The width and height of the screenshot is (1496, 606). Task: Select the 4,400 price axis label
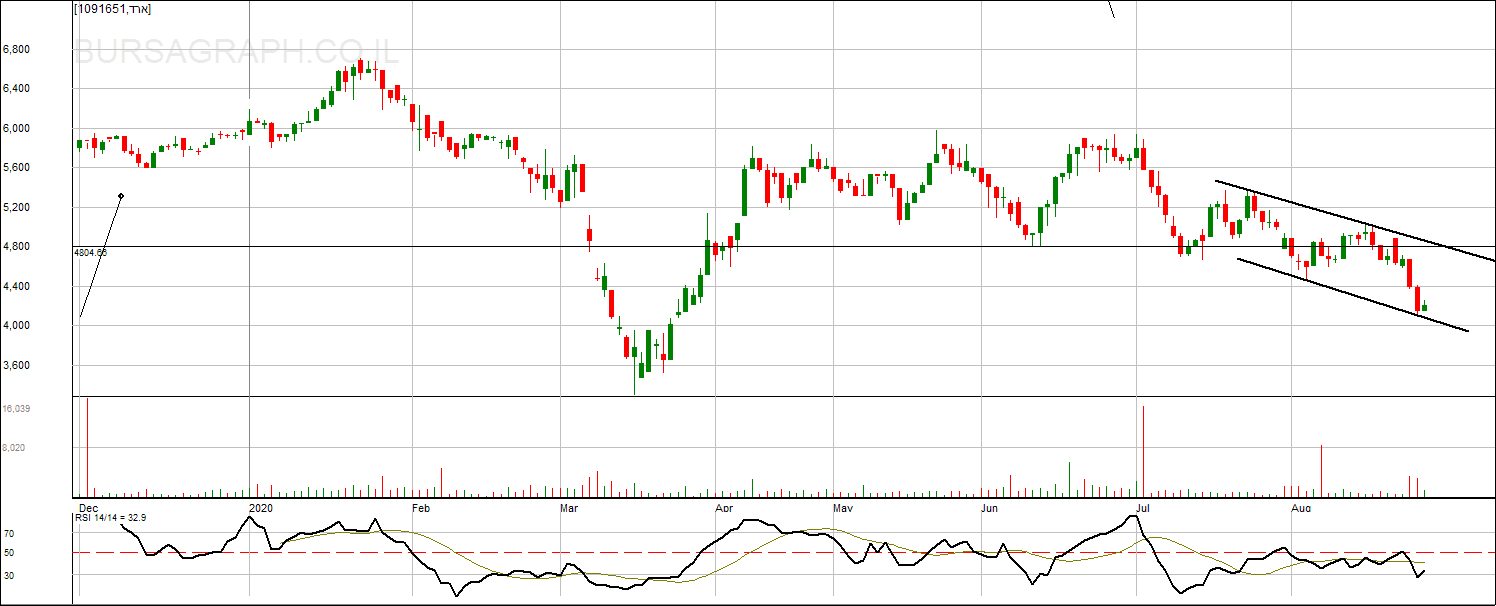coord(16,286)
